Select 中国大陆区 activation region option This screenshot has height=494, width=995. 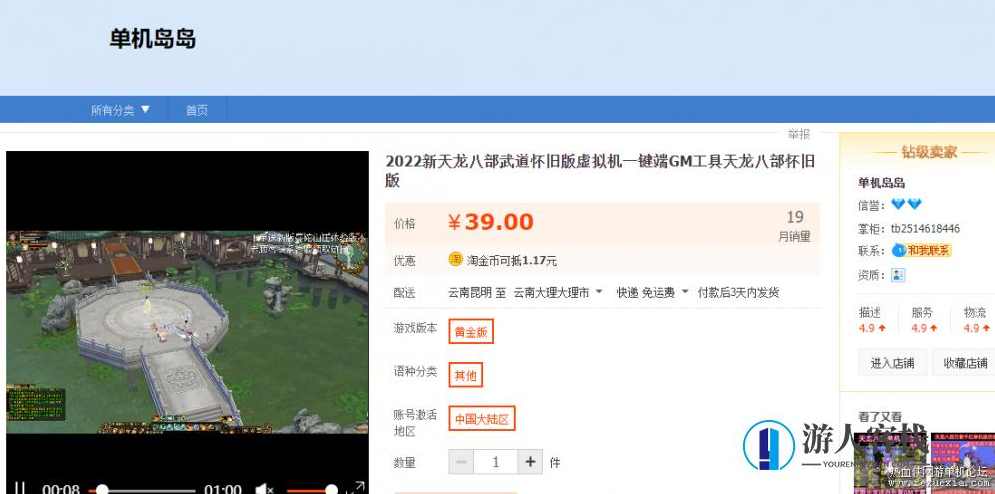(x=482, y=418)
